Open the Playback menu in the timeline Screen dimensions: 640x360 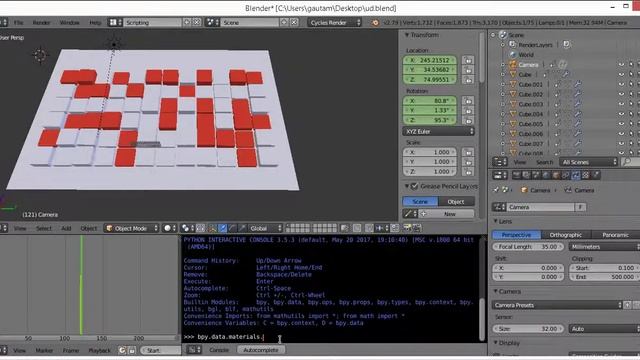tap(99, 350)
